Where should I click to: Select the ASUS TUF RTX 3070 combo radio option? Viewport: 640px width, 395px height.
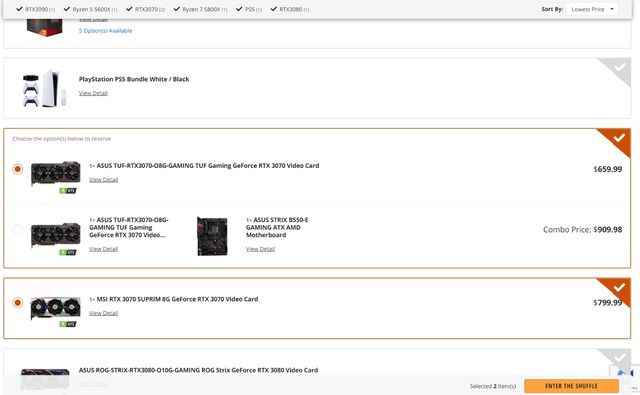[18, 230]
